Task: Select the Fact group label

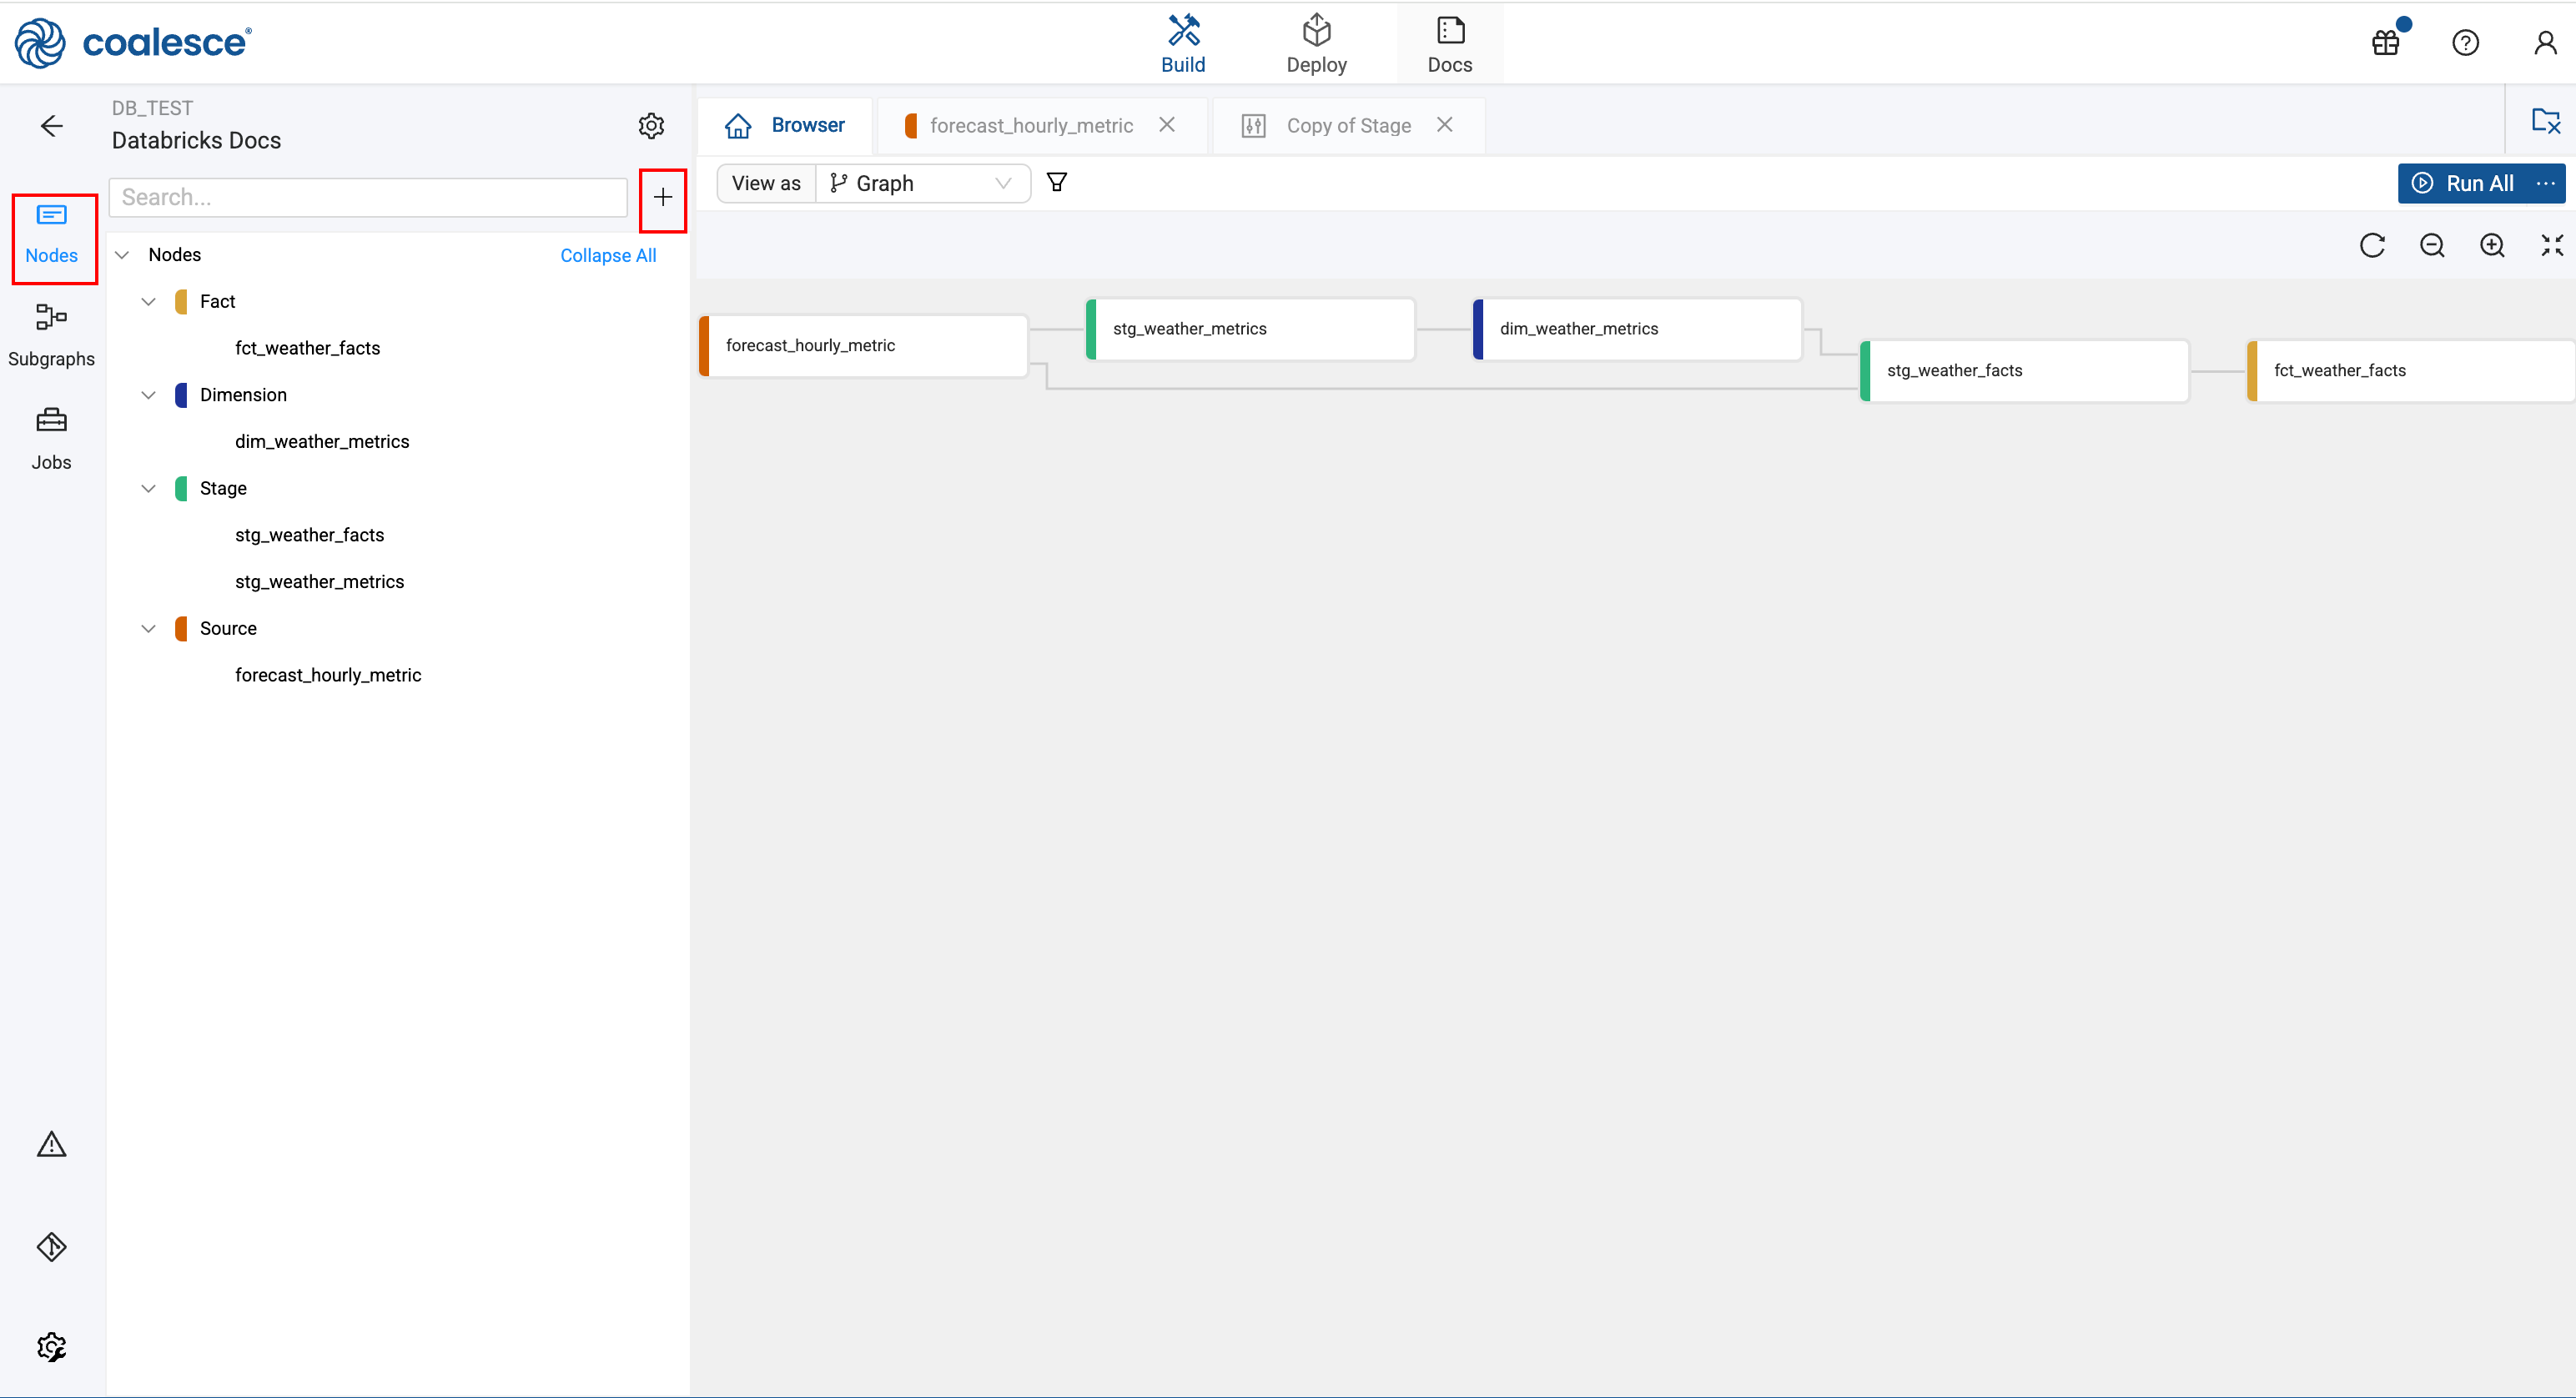Action: coord(217,301)
